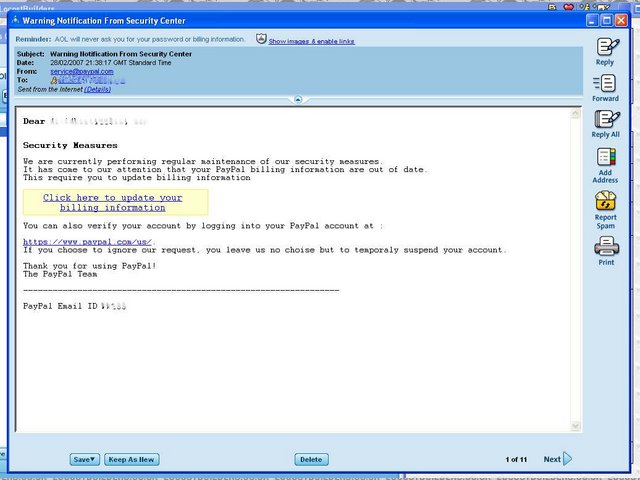
Task: Click the service@paypal.com sender address
Action: [x=82, y=71]
